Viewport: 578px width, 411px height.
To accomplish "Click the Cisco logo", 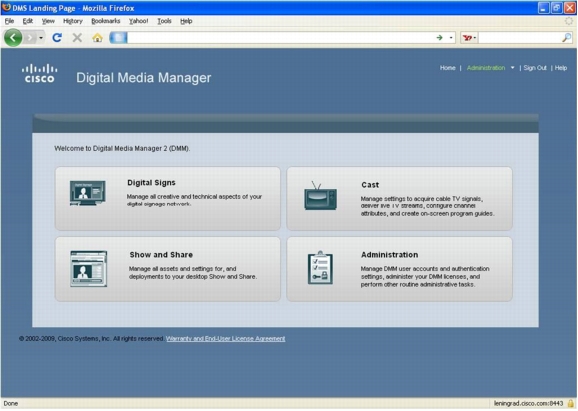I will click(x=39, y=73).
